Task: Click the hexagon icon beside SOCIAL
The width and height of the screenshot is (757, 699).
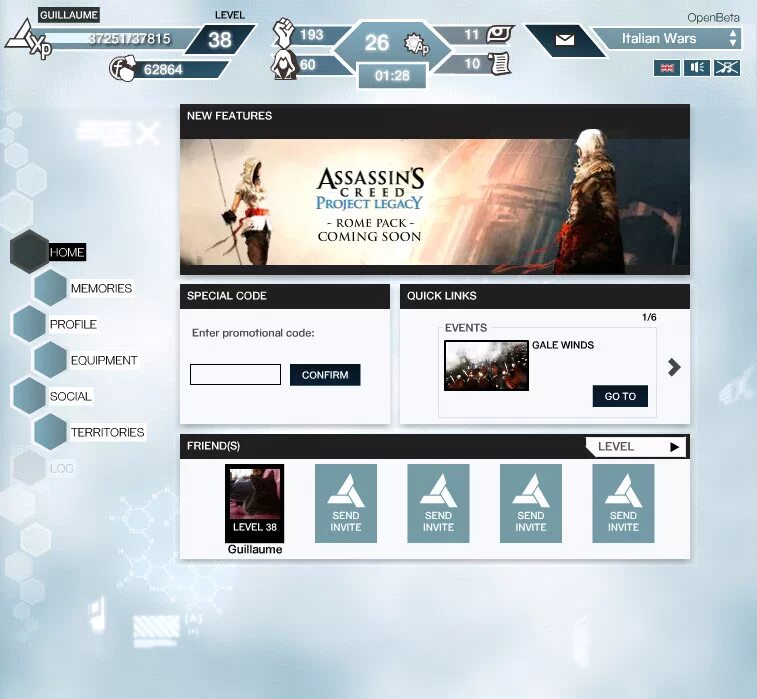Action: (x=29, y=396)
